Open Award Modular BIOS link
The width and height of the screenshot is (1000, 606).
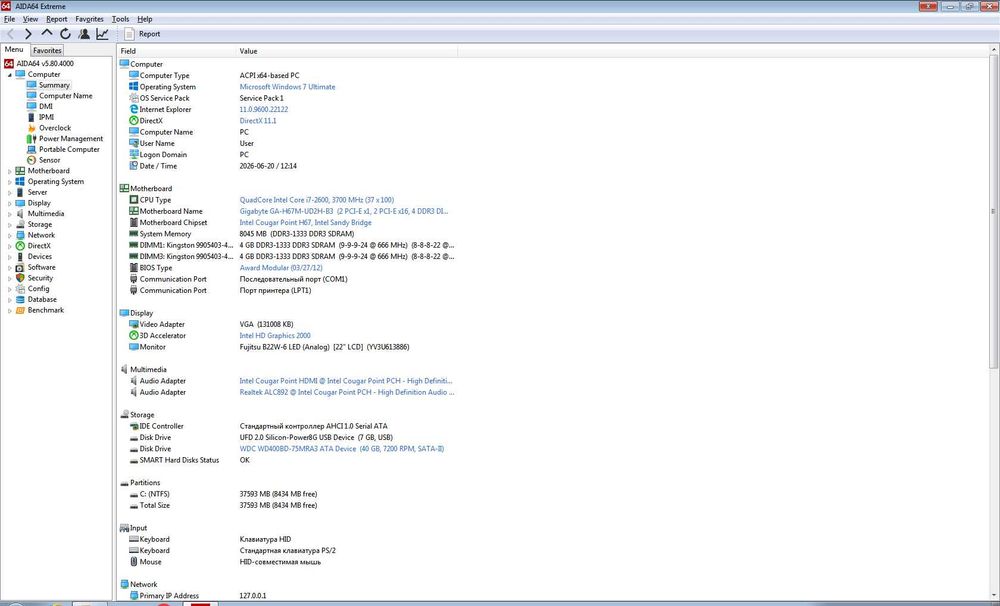tap(281, 268)
